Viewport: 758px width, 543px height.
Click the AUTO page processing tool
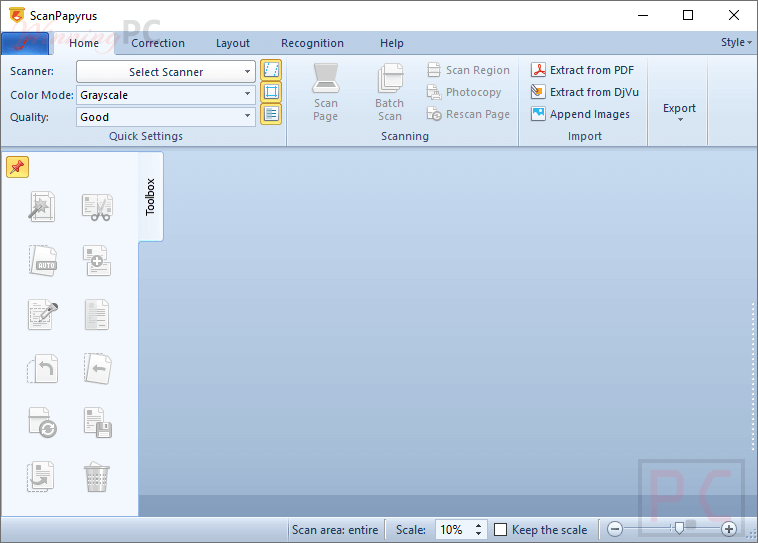(43, 261)
